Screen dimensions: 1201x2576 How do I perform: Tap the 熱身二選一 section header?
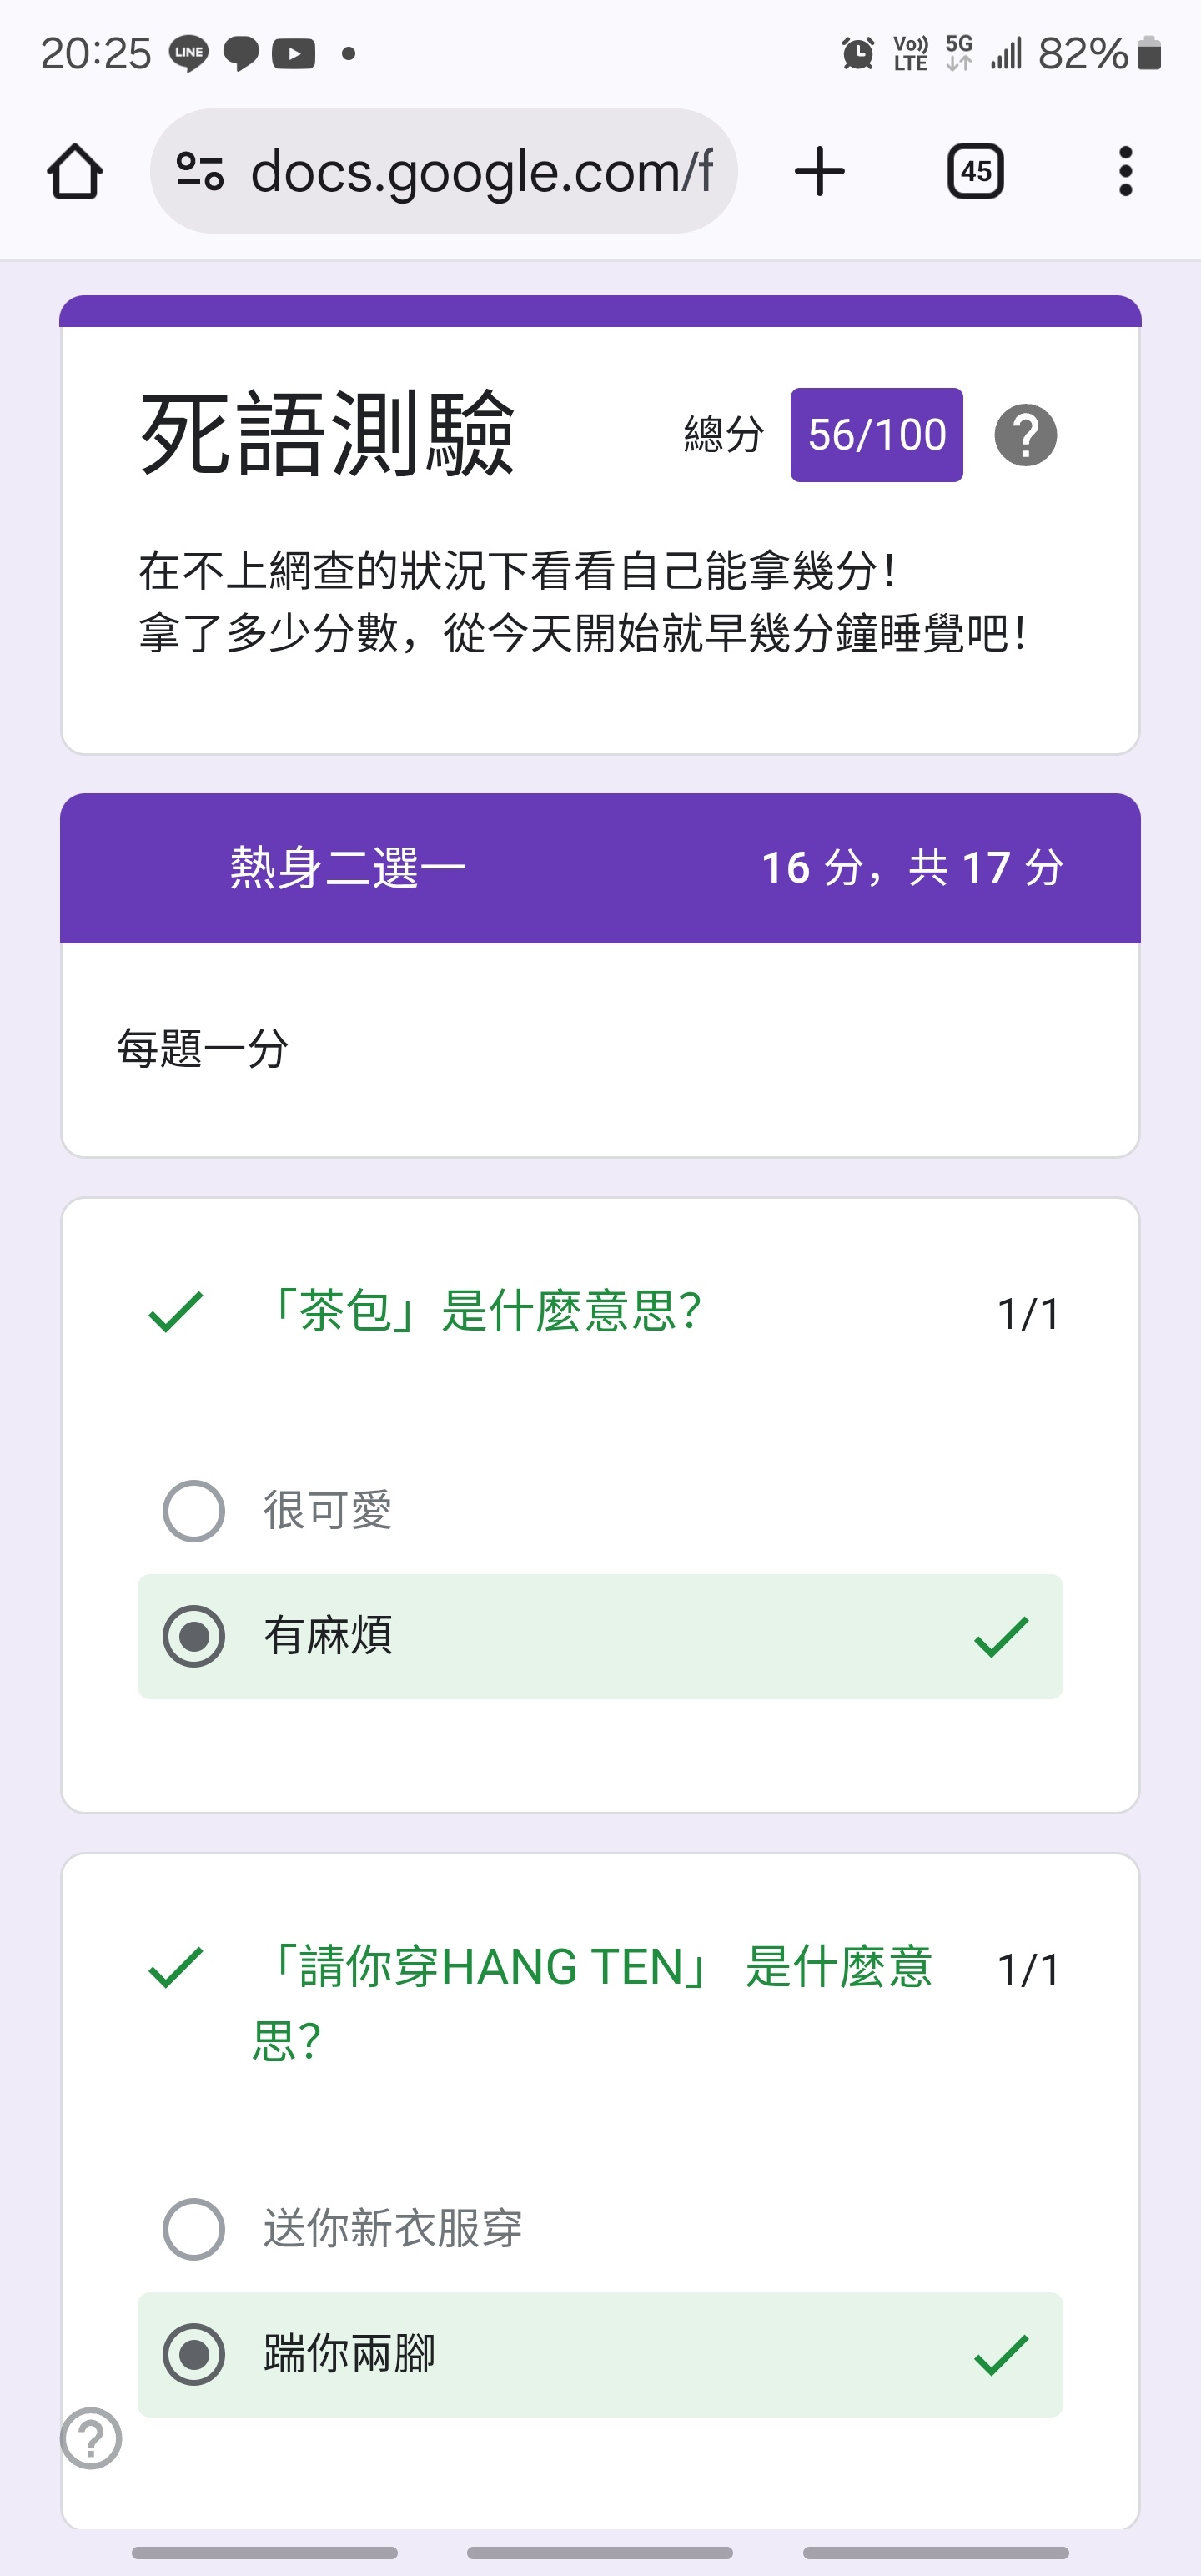pos(348,867)
